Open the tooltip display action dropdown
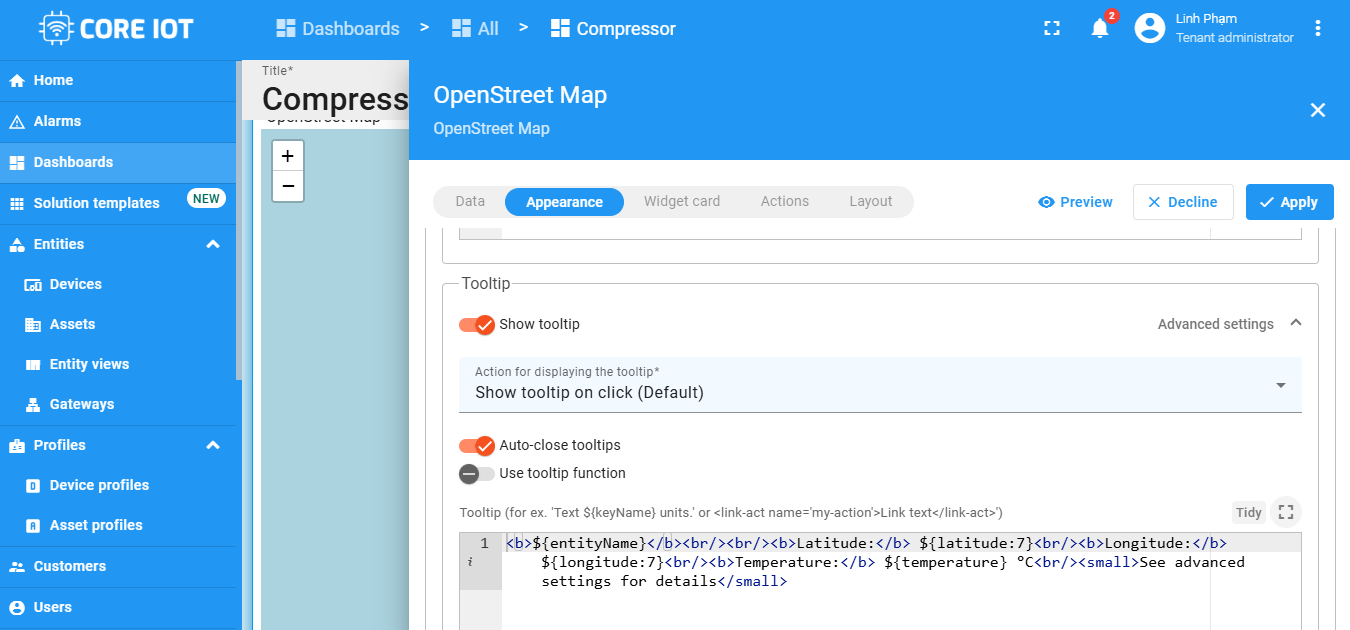 880,385
